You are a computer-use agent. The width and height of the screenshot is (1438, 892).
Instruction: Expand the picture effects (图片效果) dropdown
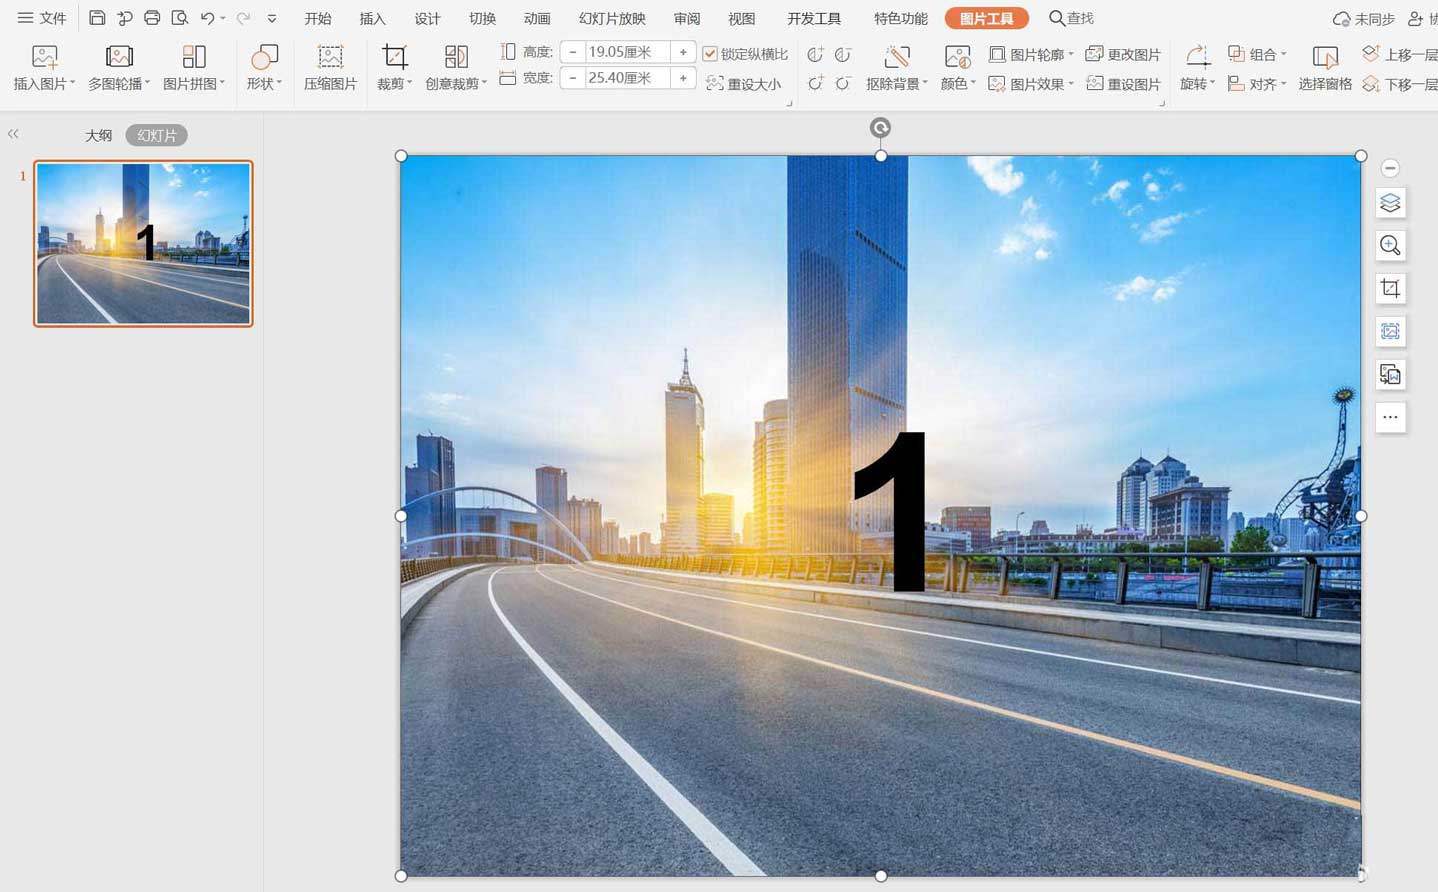(1031, 84)
